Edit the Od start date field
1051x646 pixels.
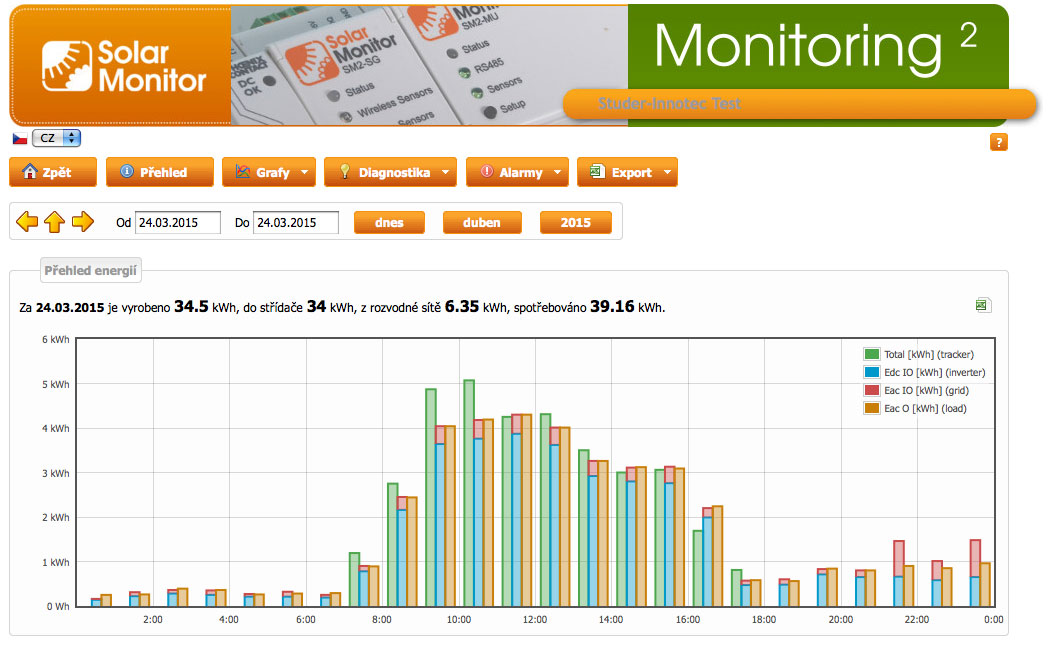178,222
